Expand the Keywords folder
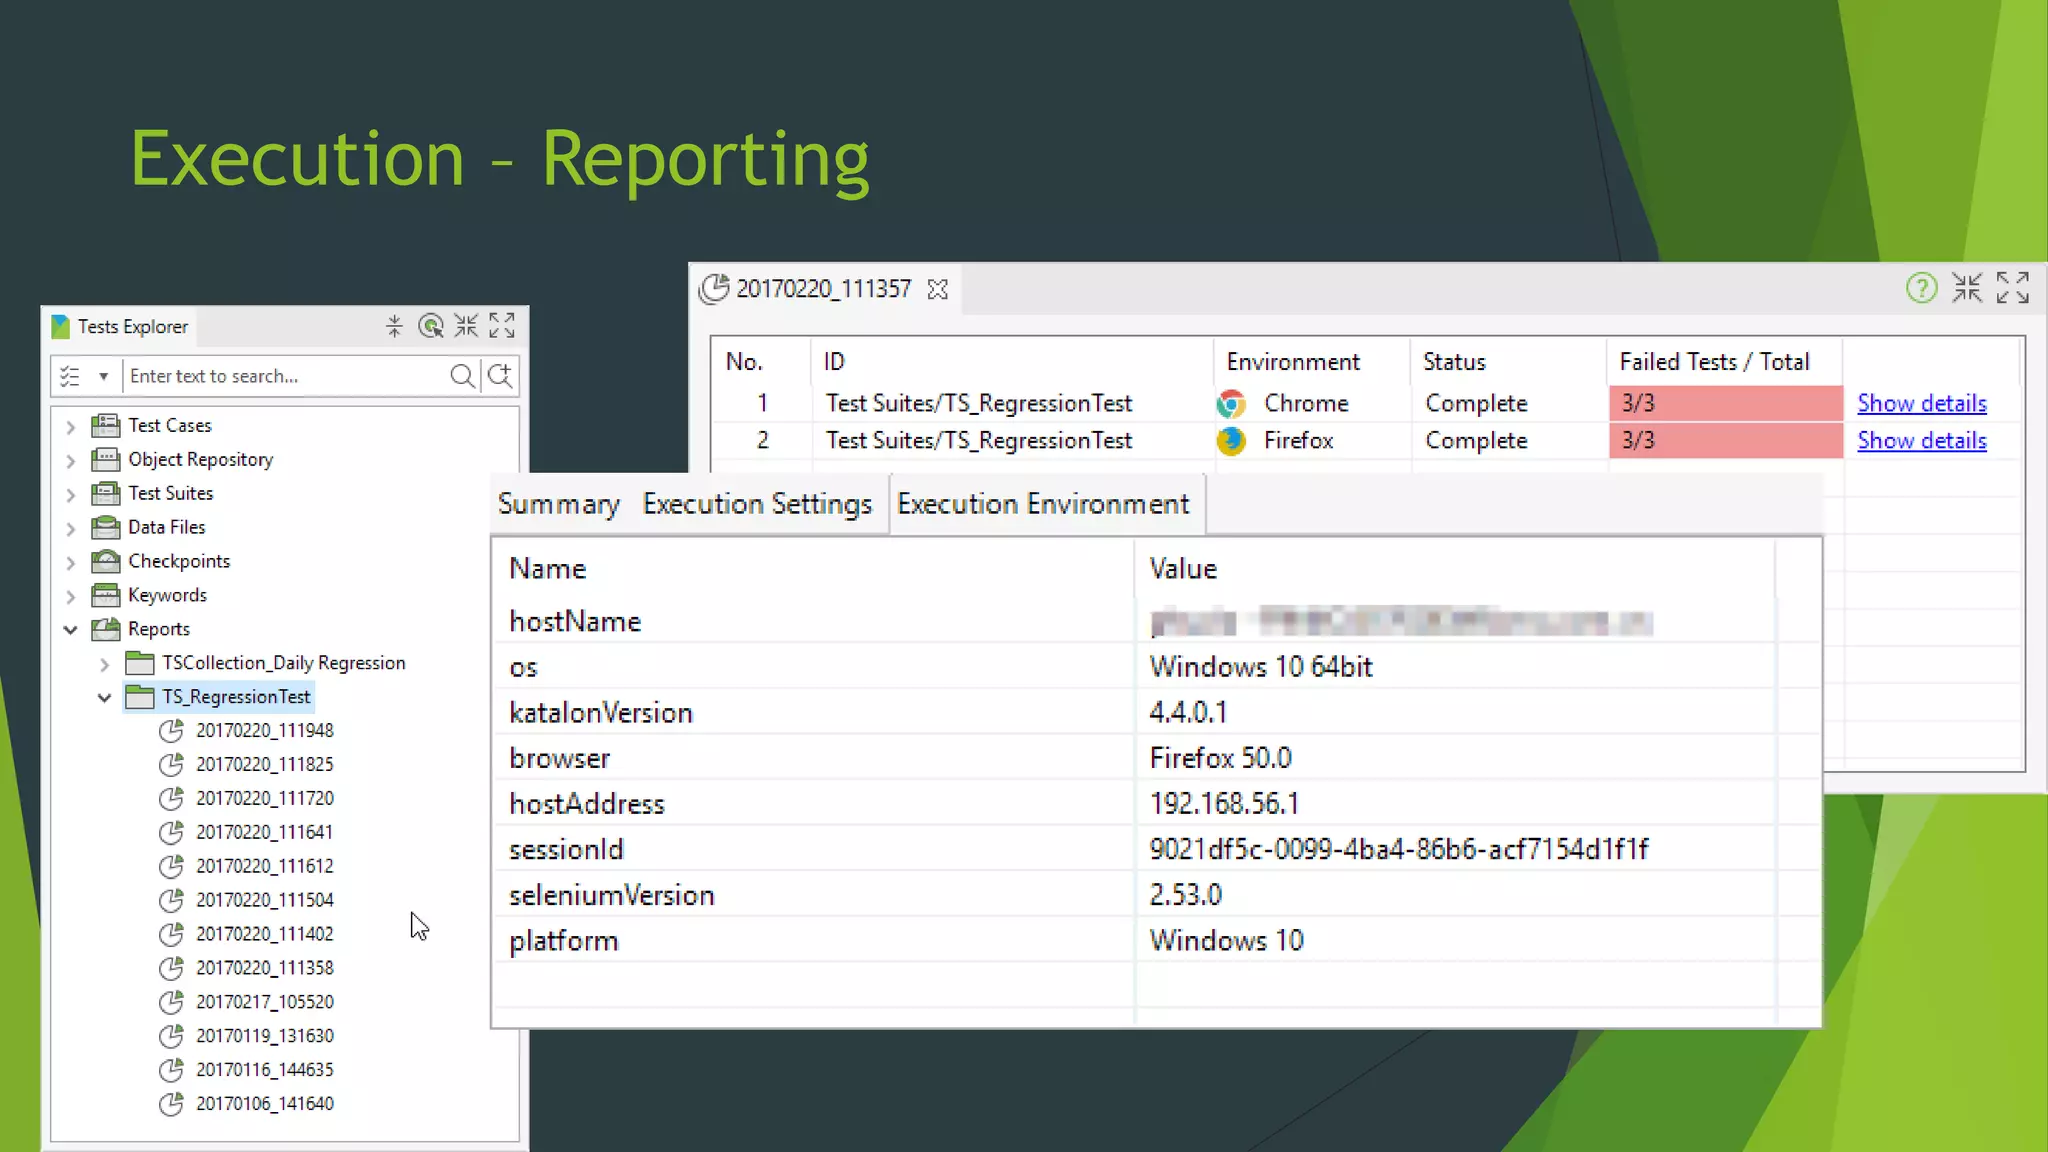Viewport: 2048px width, 1152px height. tap(71, 596)
